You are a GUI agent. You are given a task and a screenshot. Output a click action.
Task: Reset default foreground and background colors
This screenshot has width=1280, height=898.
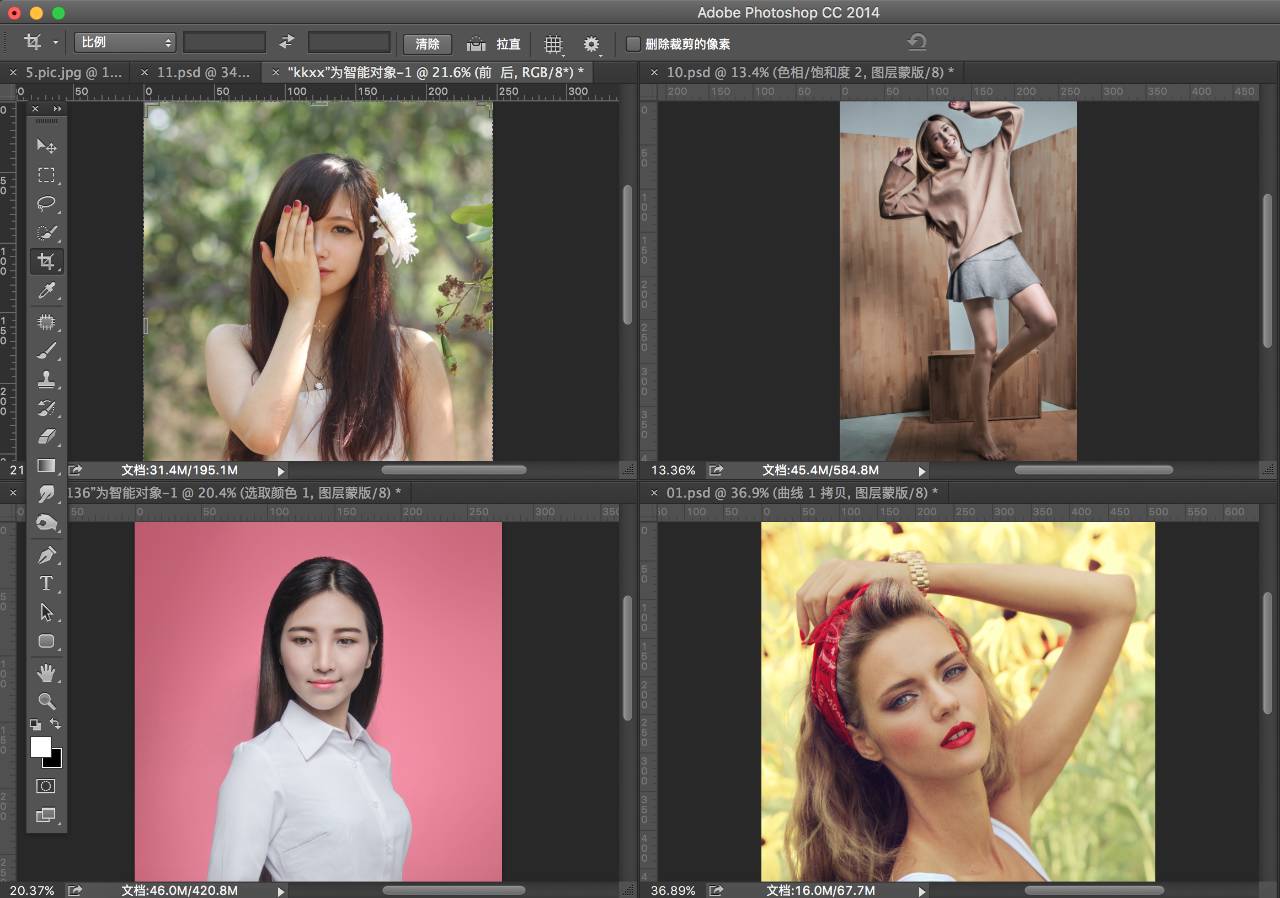coord(36,724)
